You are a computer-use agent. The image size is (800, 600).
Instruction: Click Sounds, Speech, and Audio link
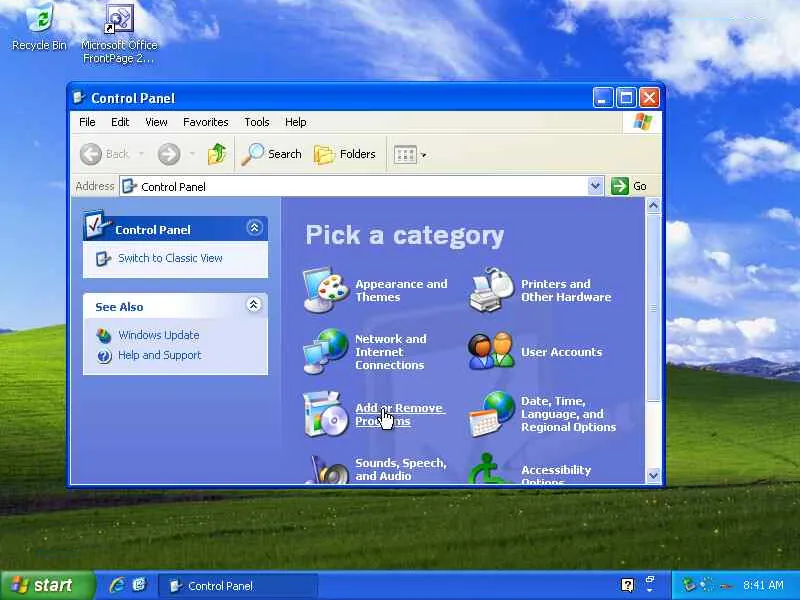[401, 469]
